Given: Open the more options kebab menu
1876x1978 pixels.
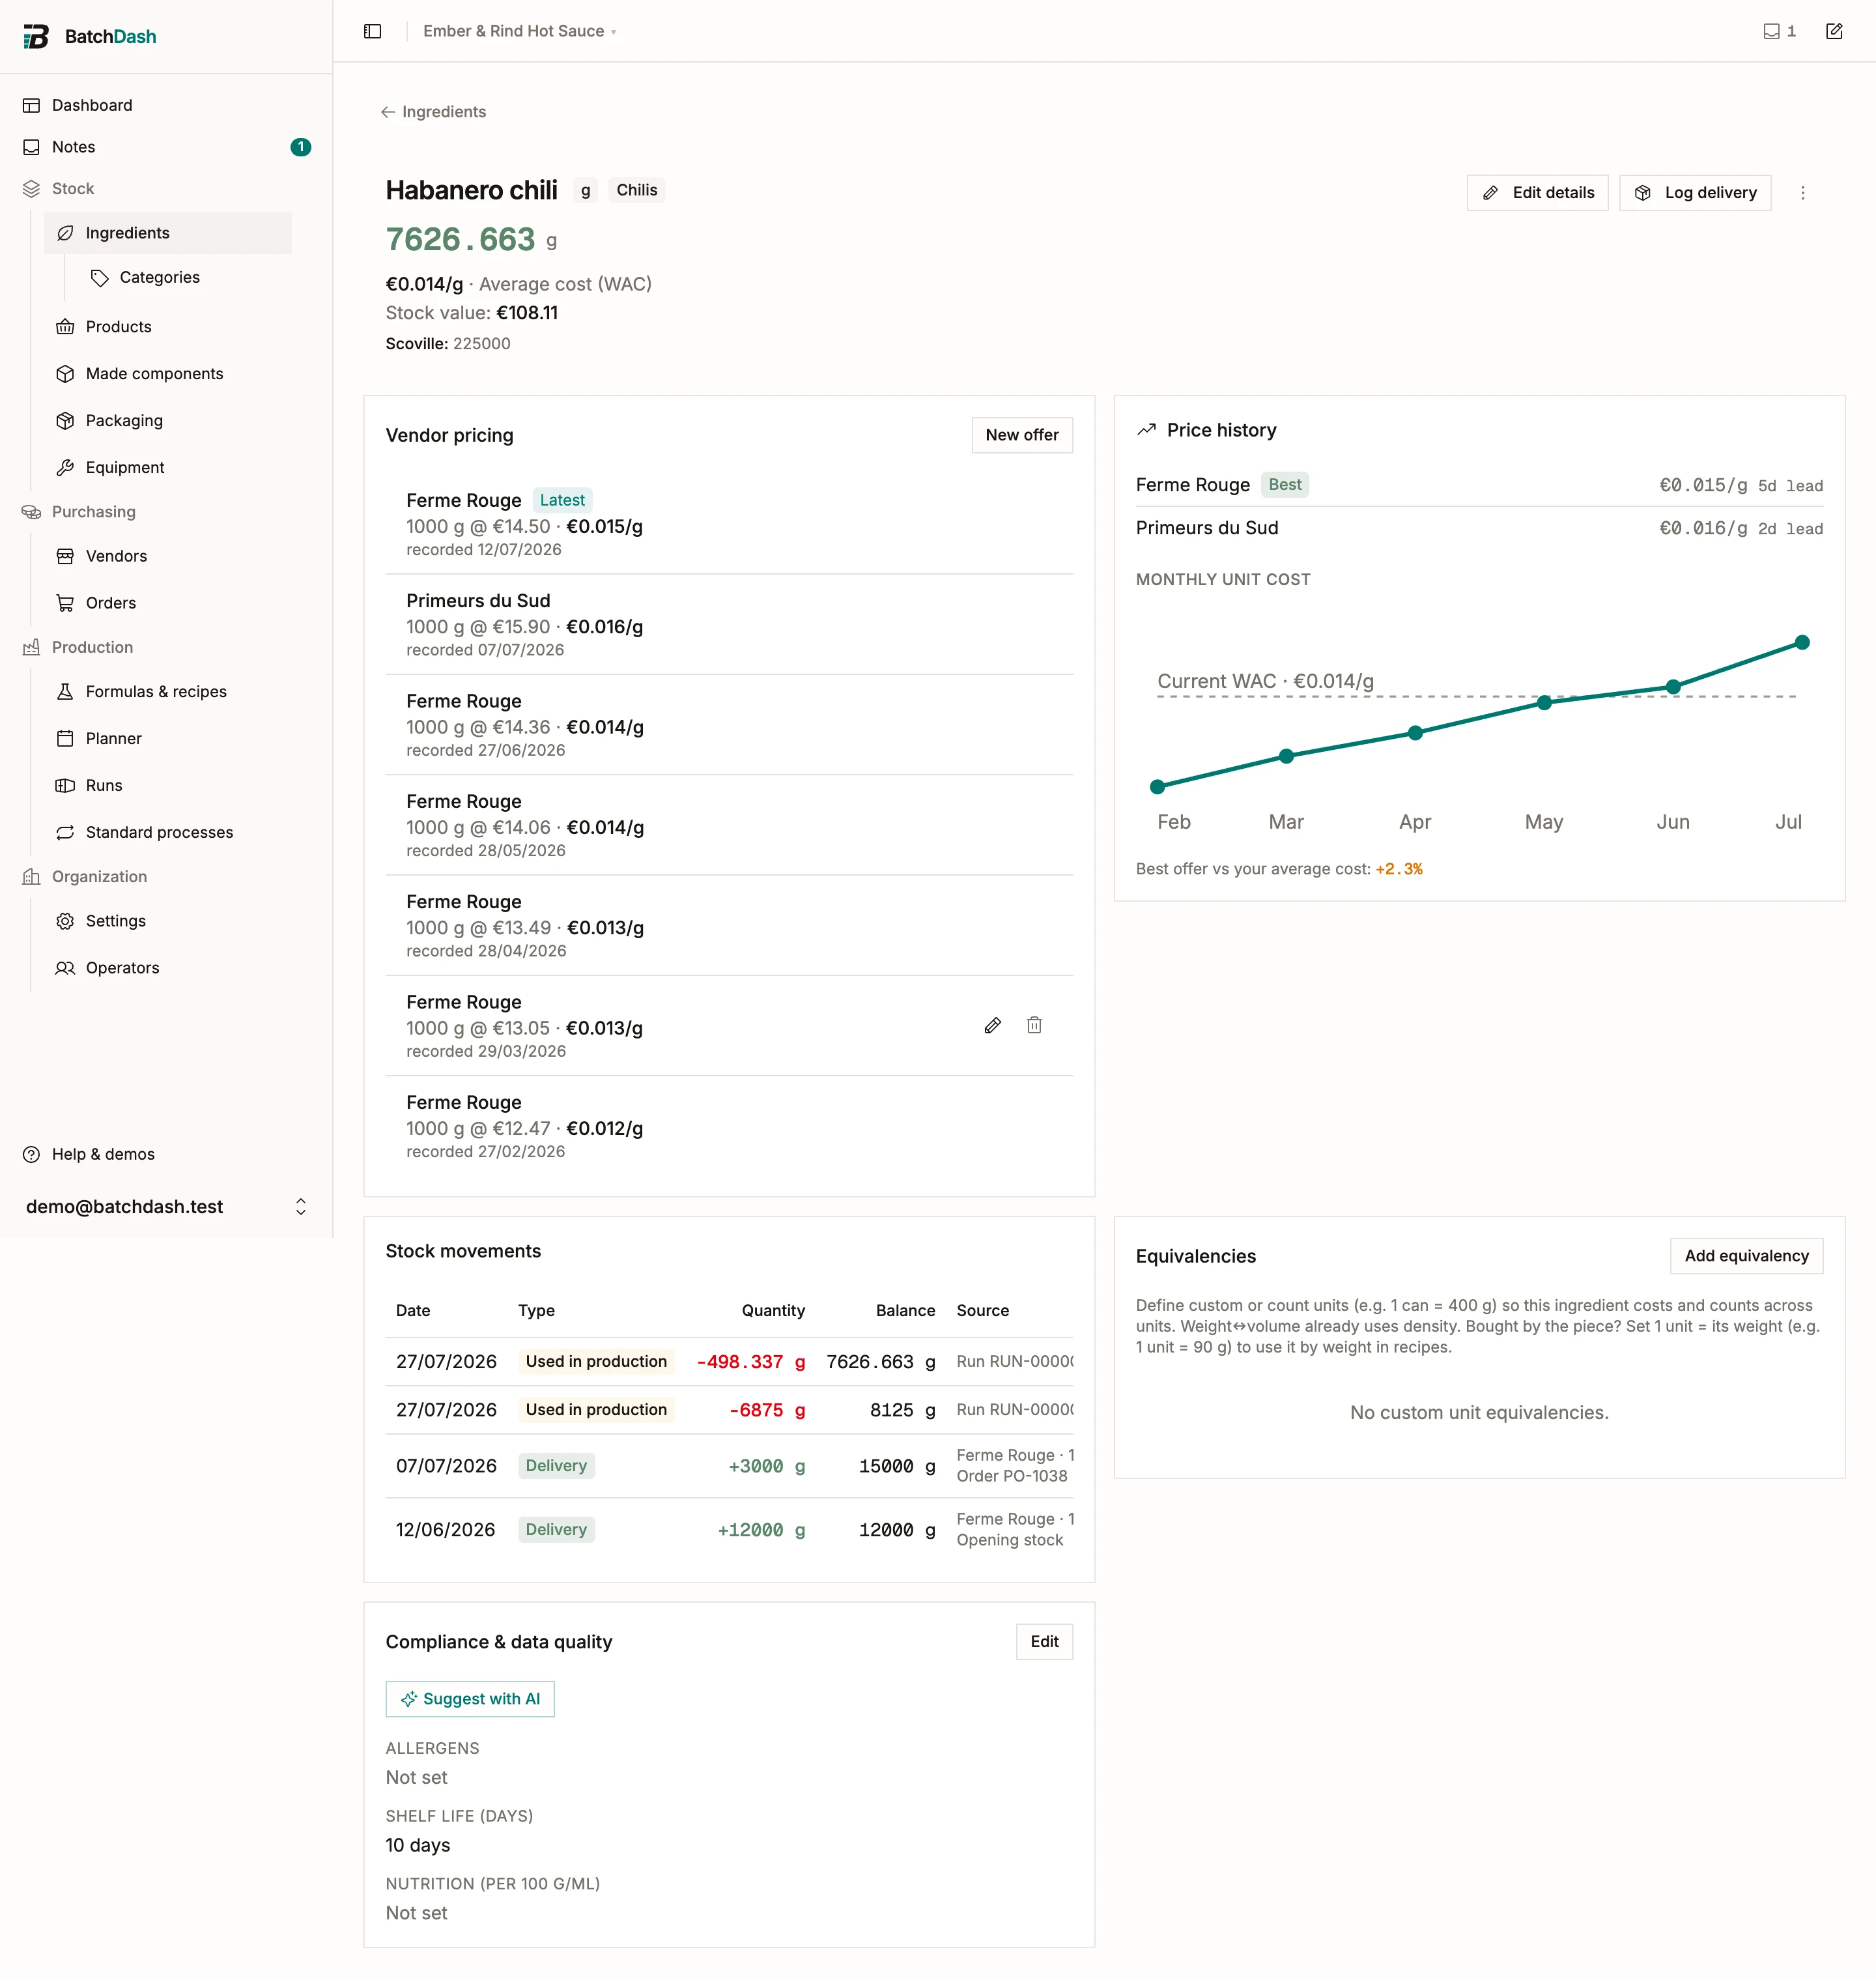Looking at the screenshot, I should coord(1803,193).
